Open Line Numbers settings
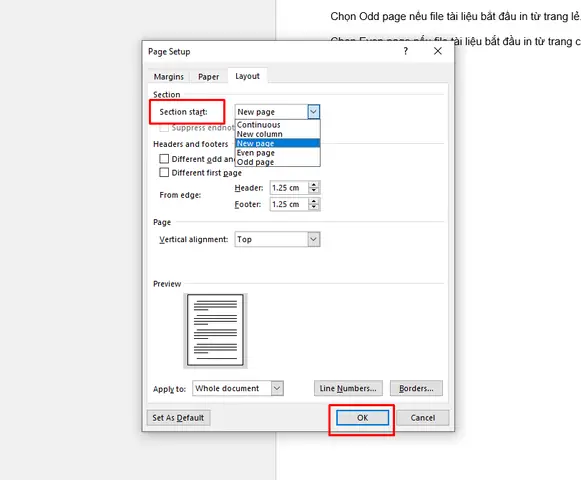Viewport: 581px width, 480px height. (348, 388)
